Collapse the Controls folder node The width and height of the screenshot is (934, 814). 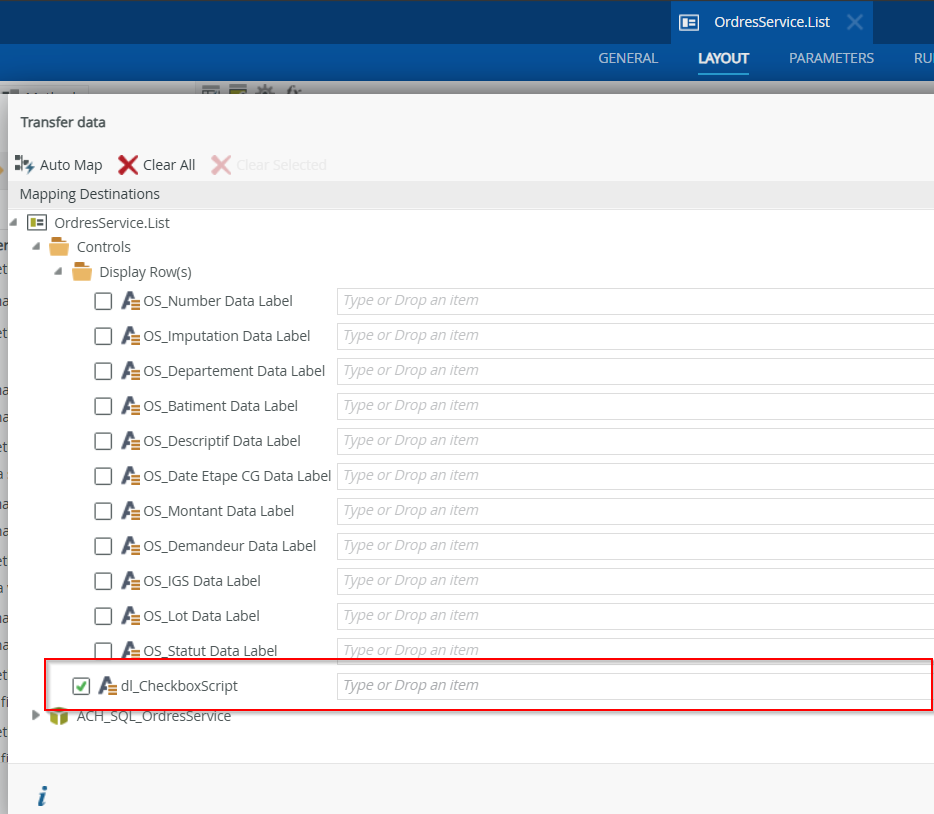pyautogui.click(x=36, y=247)
